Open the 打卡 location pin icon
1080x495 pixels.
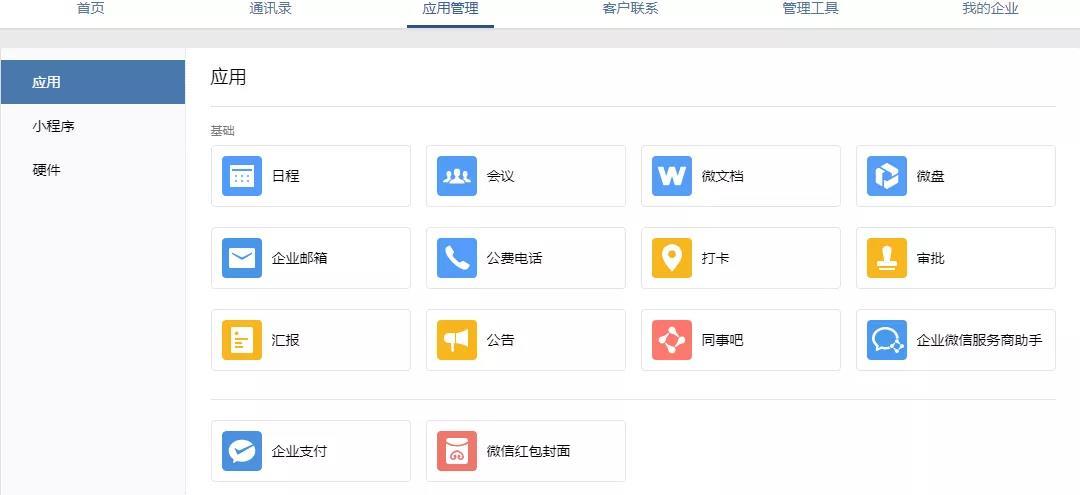(x=672, y=258)
